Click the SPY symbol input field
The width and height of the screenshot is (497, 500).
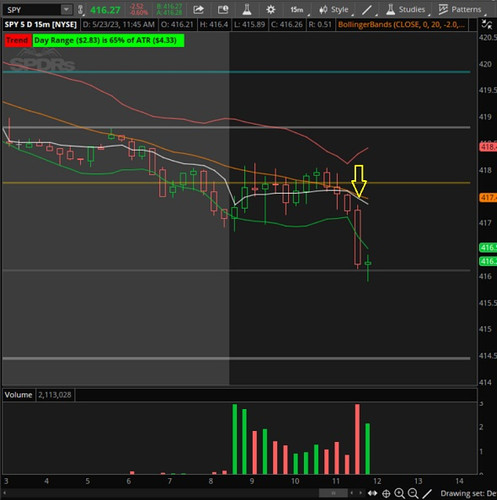(32, 10)
